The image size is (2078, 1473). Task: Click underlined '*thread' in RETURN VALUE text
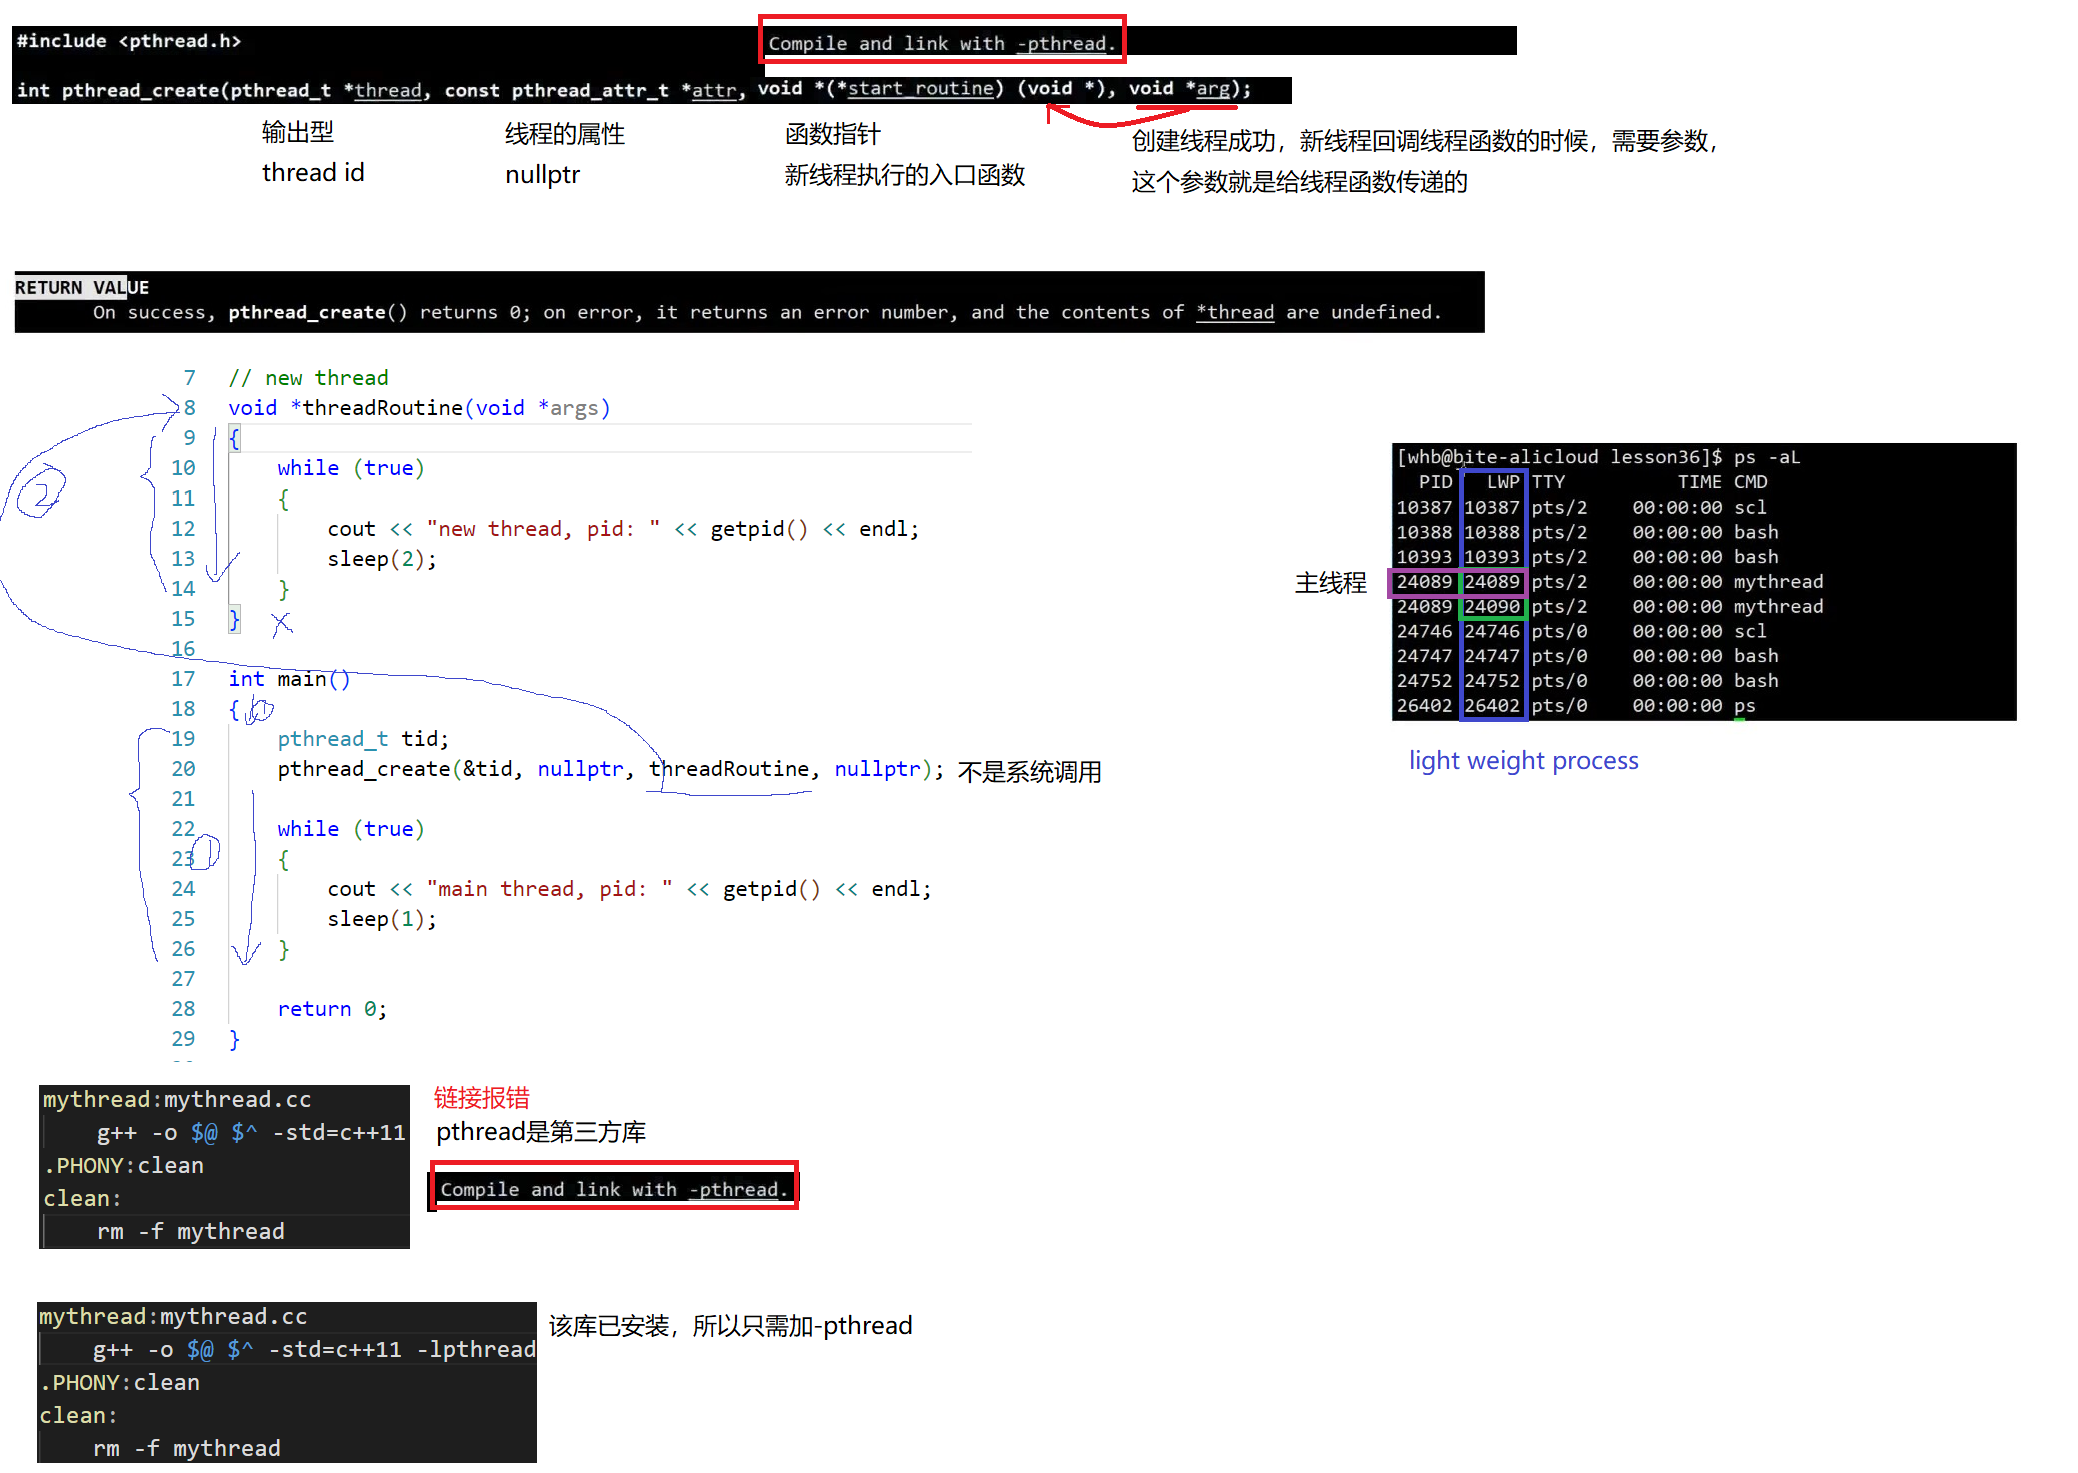1235,312
